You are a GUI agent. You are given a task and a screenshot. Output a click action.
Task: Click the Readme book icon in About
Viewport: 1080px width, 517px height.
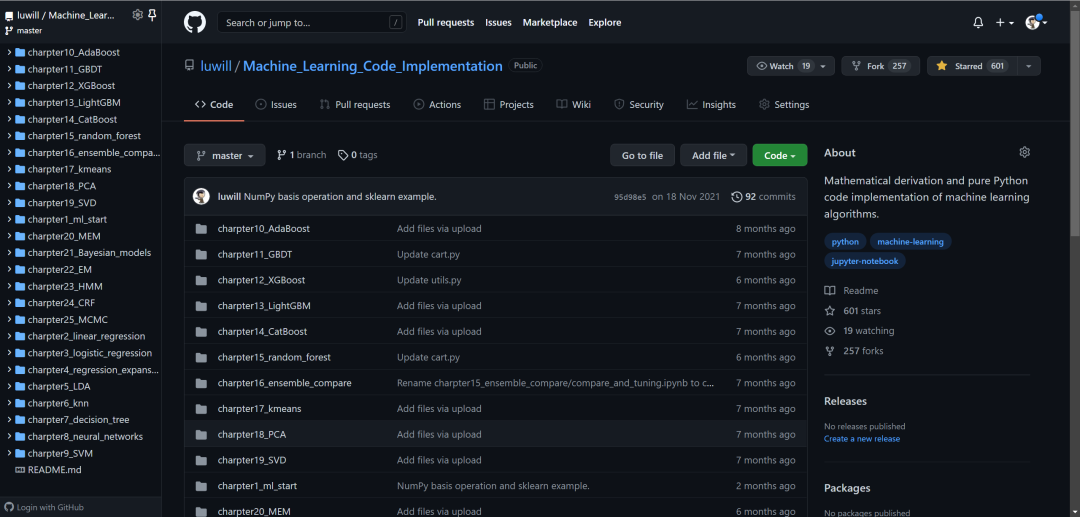tap(830, 291)
